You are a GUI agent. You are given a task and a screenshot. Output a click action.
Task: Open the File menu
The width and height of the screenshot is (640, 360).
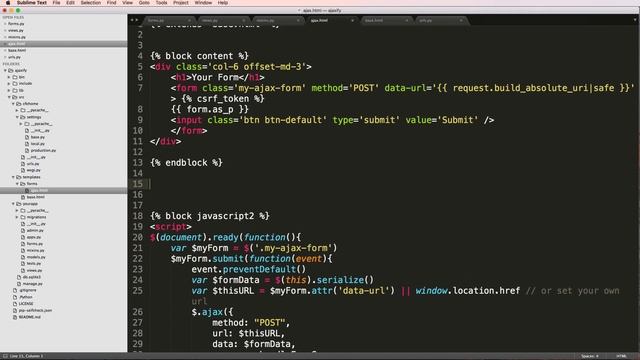pos(56,3)
